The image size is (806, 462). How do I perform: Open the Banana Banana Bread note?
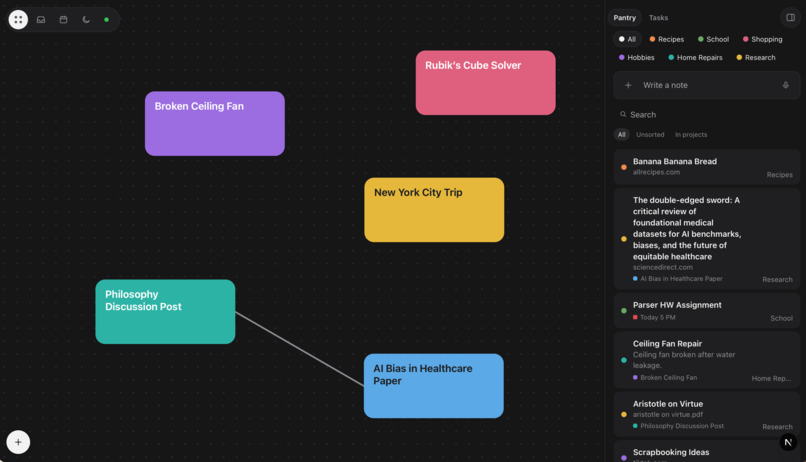(x=706, y=167)
